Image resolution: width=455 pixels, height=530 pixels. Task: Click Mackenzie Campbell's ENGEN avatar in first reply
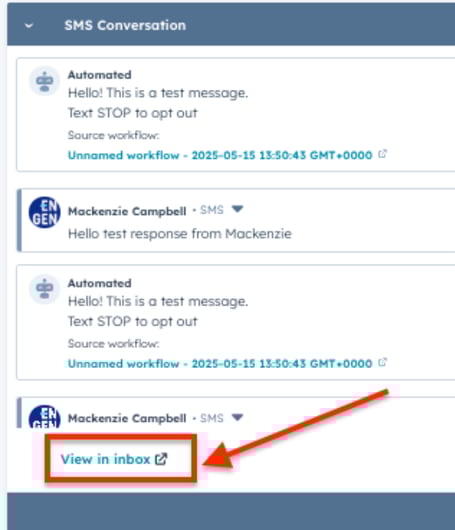pyautogui.click(x=44, y=212)
